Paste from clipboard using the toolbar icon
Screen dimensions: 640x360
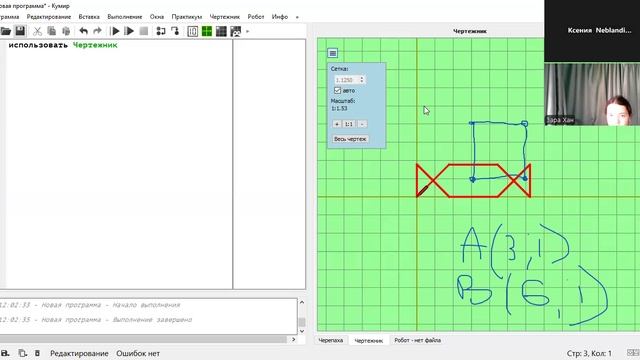coord(66,31)
